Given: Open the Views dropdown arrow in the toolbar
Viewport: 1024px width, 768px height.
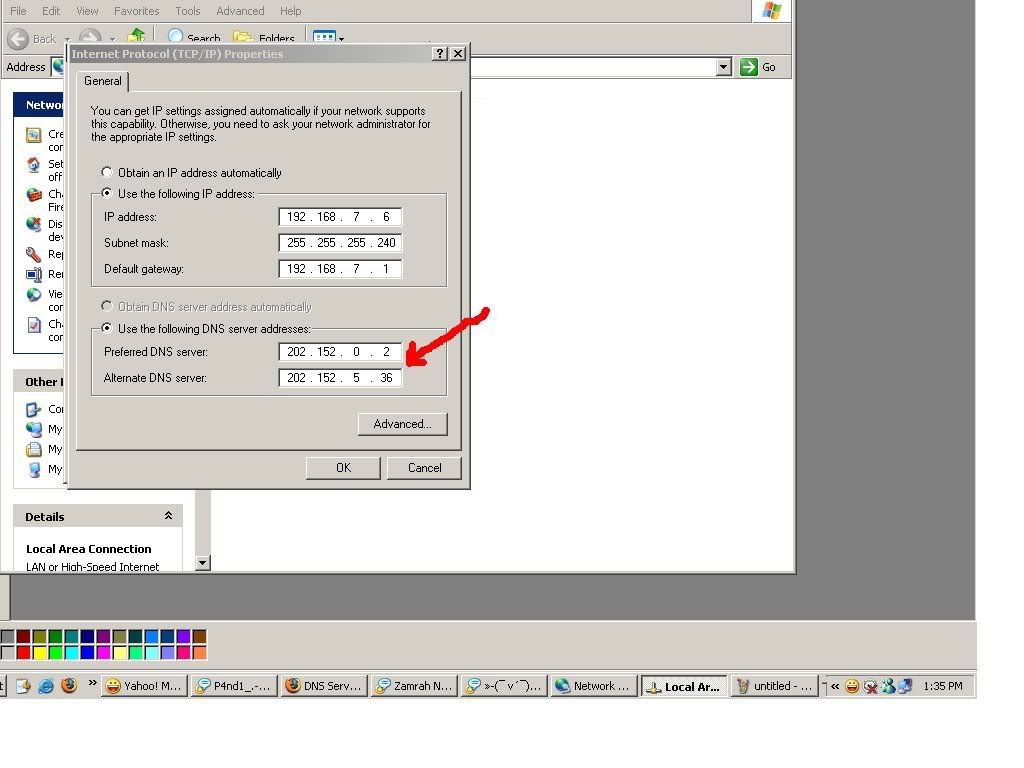Looking at the screenshot, I should click(341, 39).
